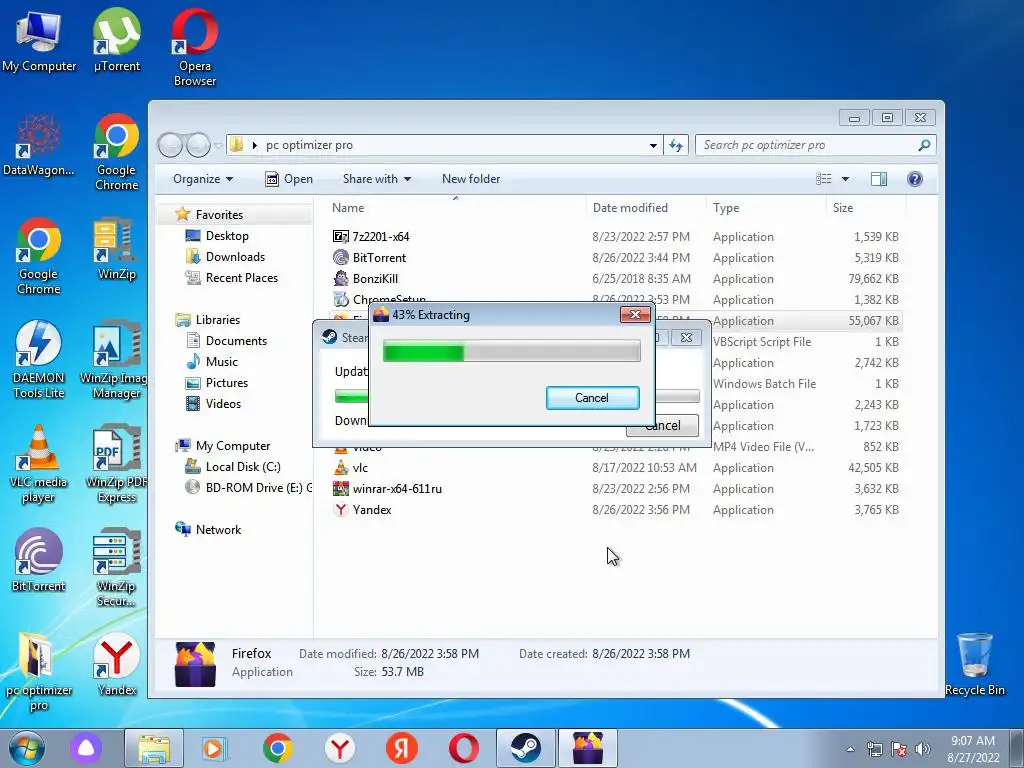Click the Search pc optimizer pro field

coord(816,145)
